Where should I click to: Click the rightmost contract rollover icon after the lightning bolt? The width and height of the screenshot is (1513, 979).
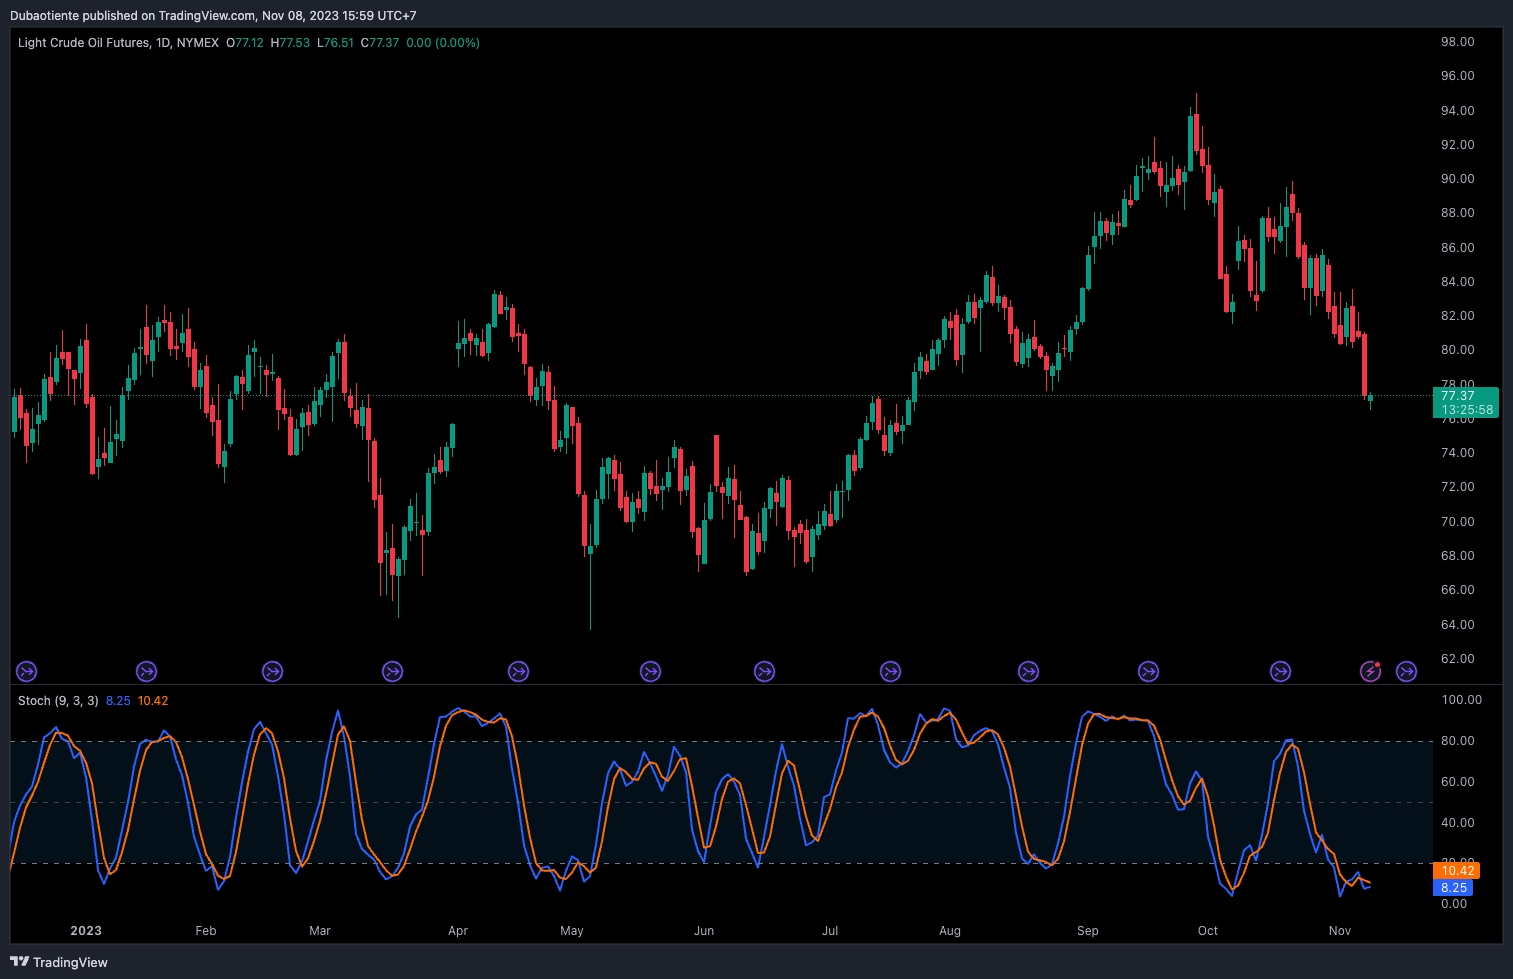click(1406, 672)
